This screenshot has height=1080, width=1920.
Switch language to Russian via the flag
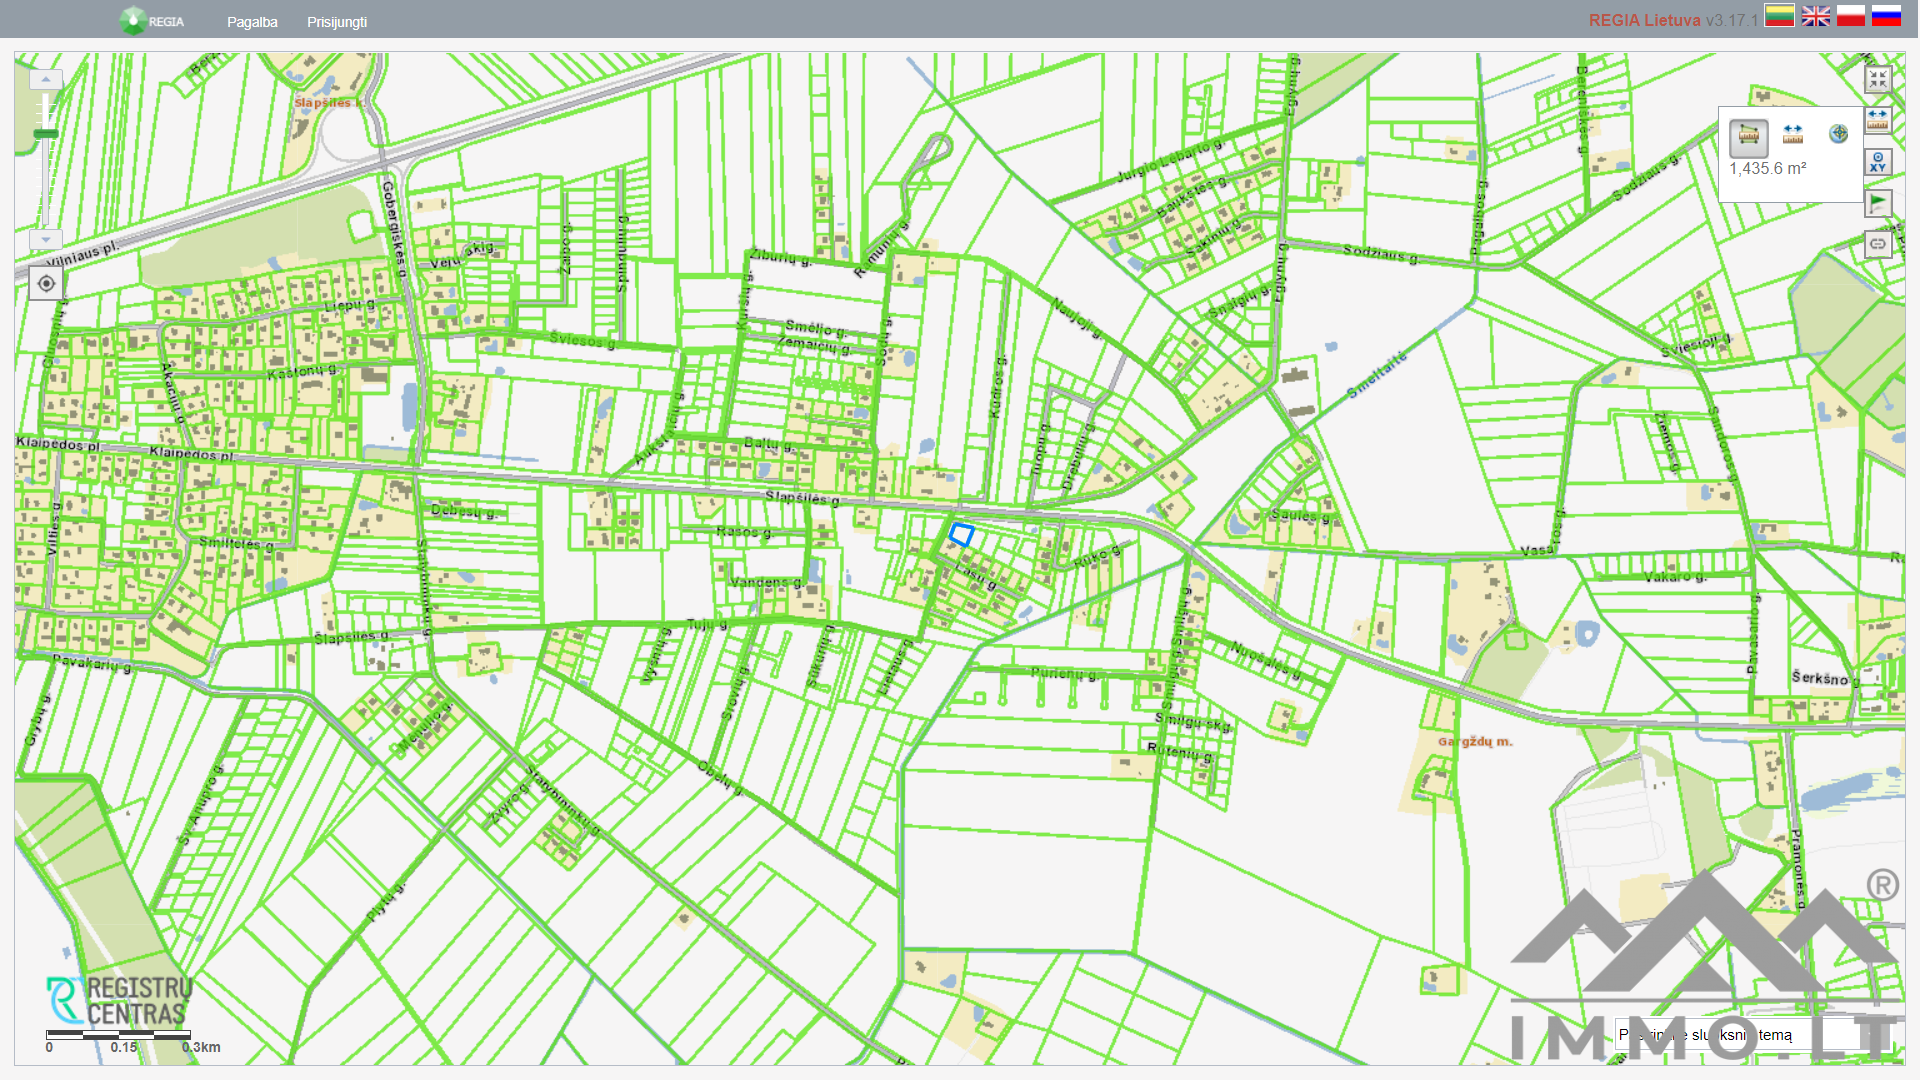click(x=1886, y=16)
